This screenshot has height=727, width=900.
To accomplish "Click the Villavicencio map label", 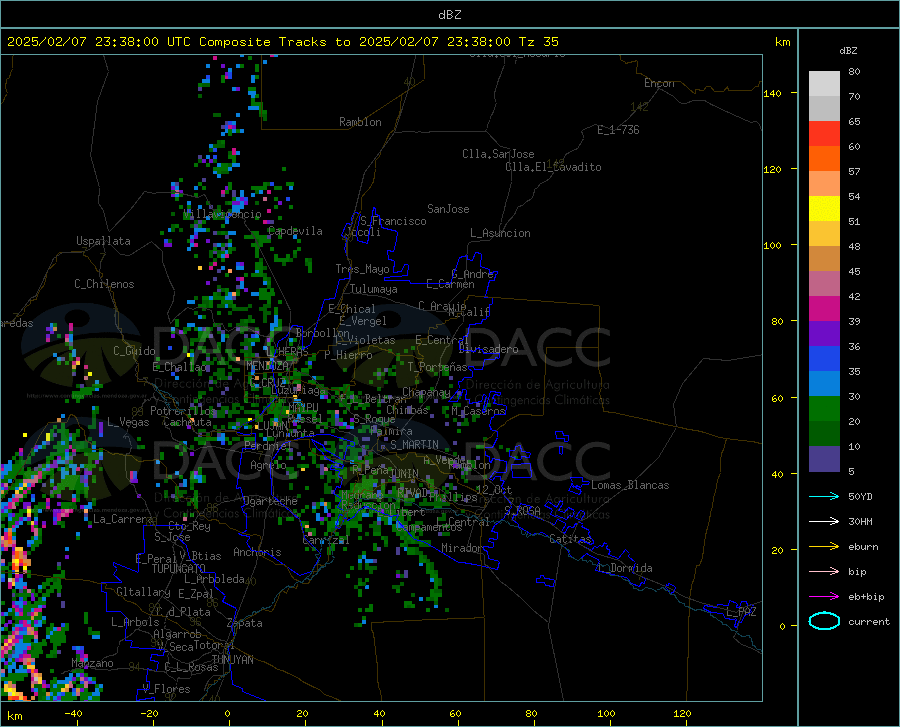I will [x=222, y=214].
